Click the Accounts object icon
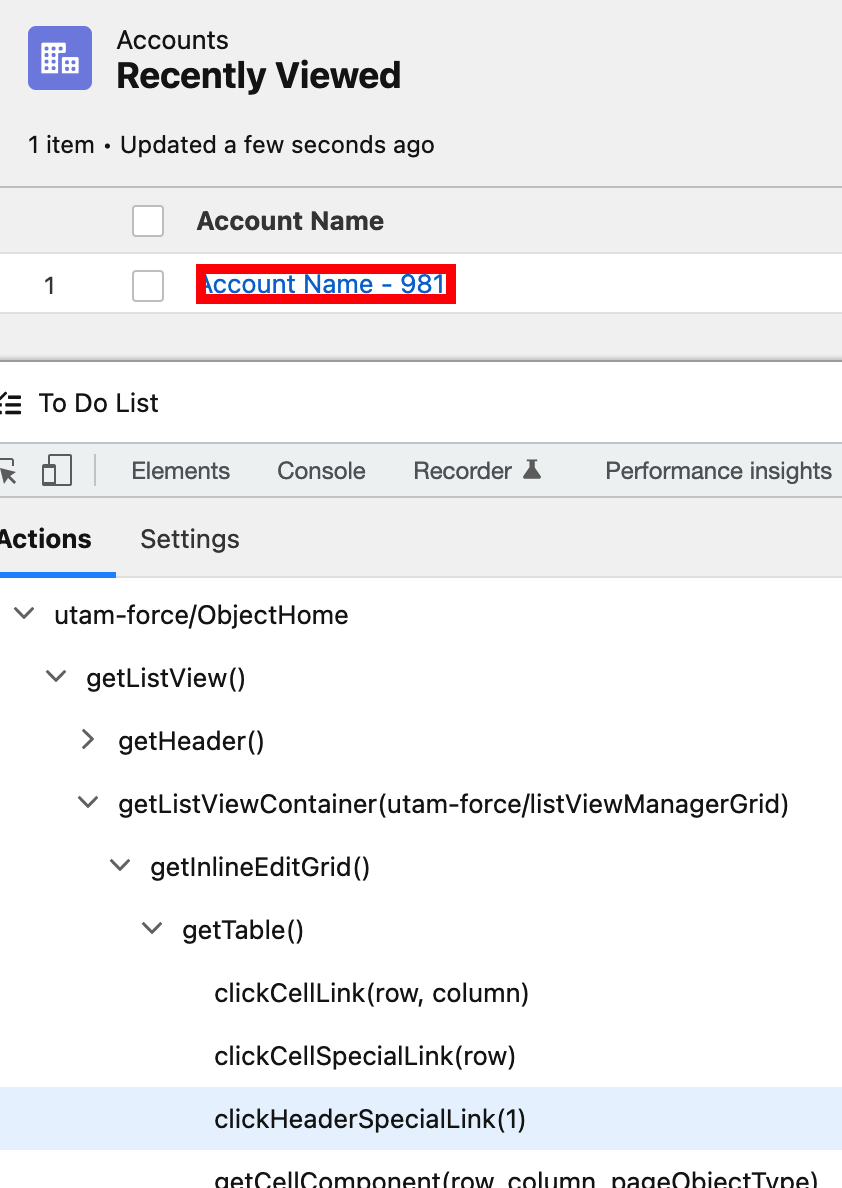The height and width of the screenshot is (1188, 842). [x=60, y=58]
